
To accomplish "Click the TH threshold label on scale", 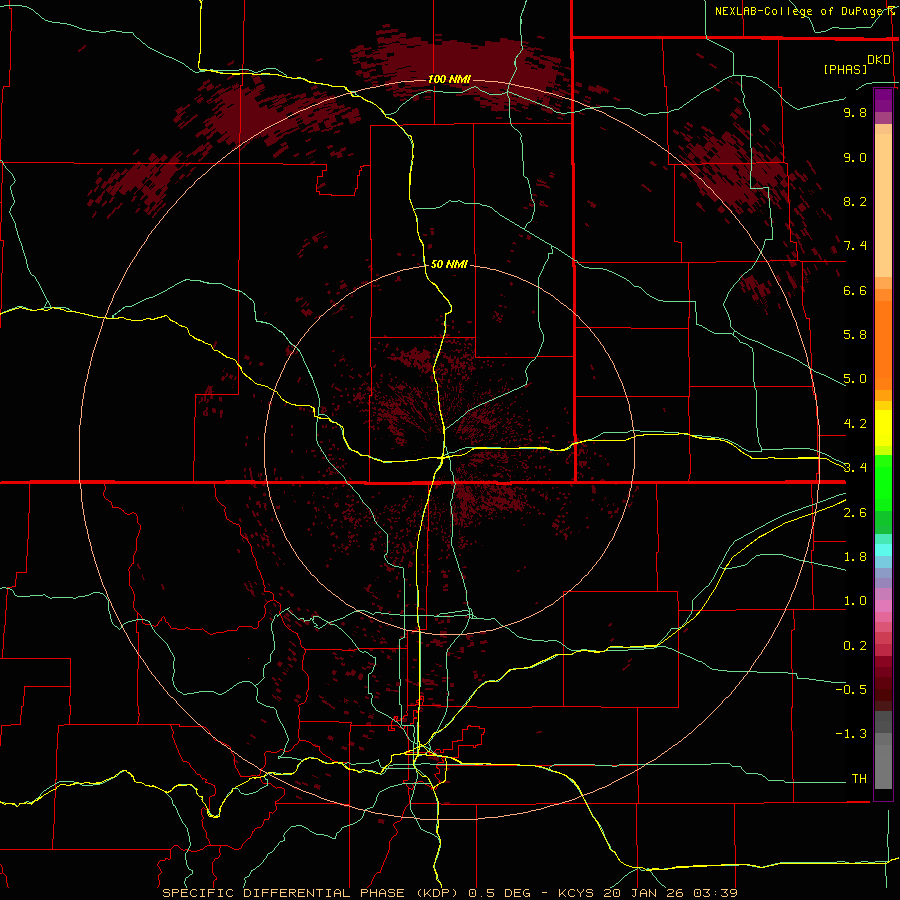I will (859, 779).
